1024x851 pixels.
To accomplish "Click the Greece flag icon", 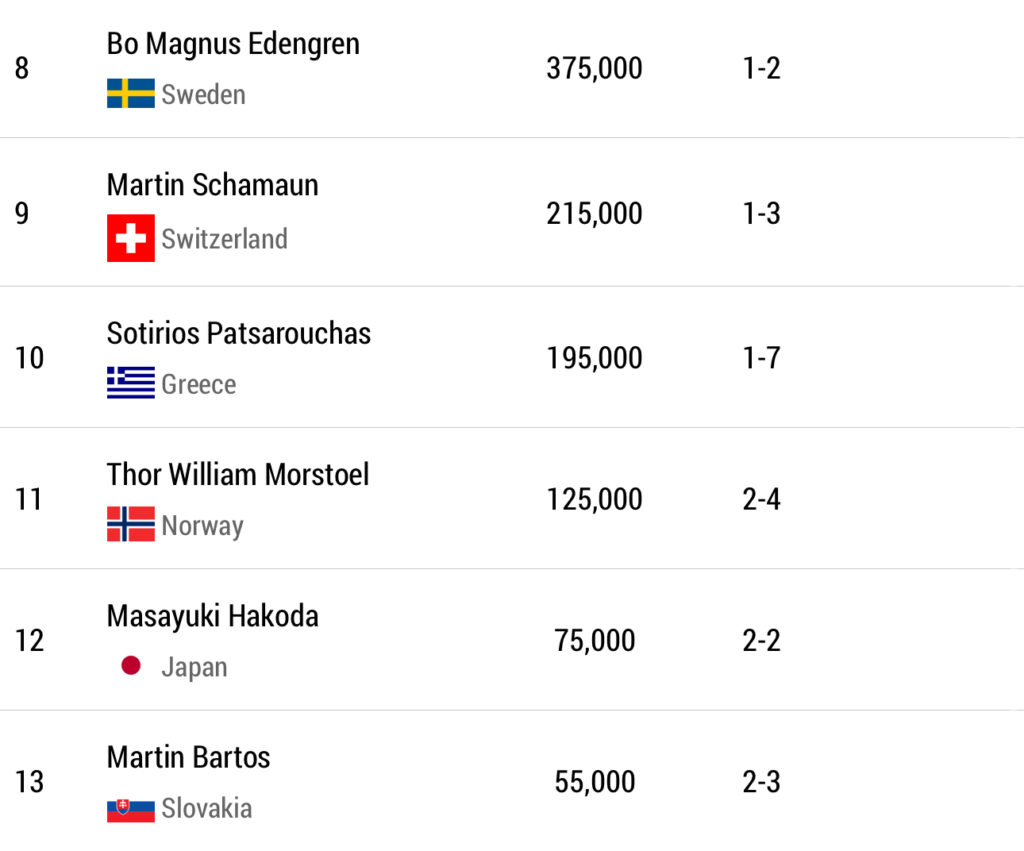I will click(130, 383).
